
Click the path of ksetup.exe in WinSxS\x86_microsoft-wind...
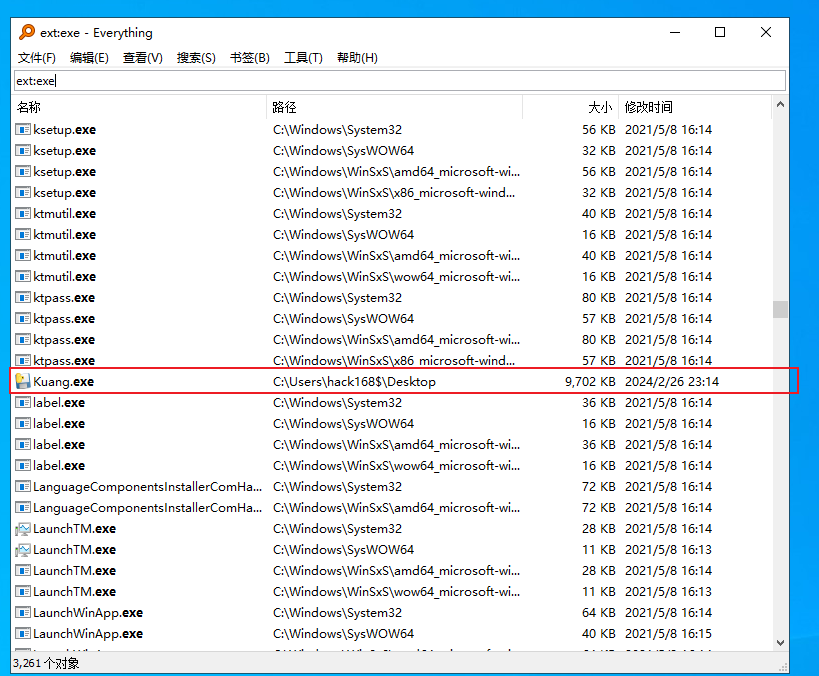click(x=394, y=193)
